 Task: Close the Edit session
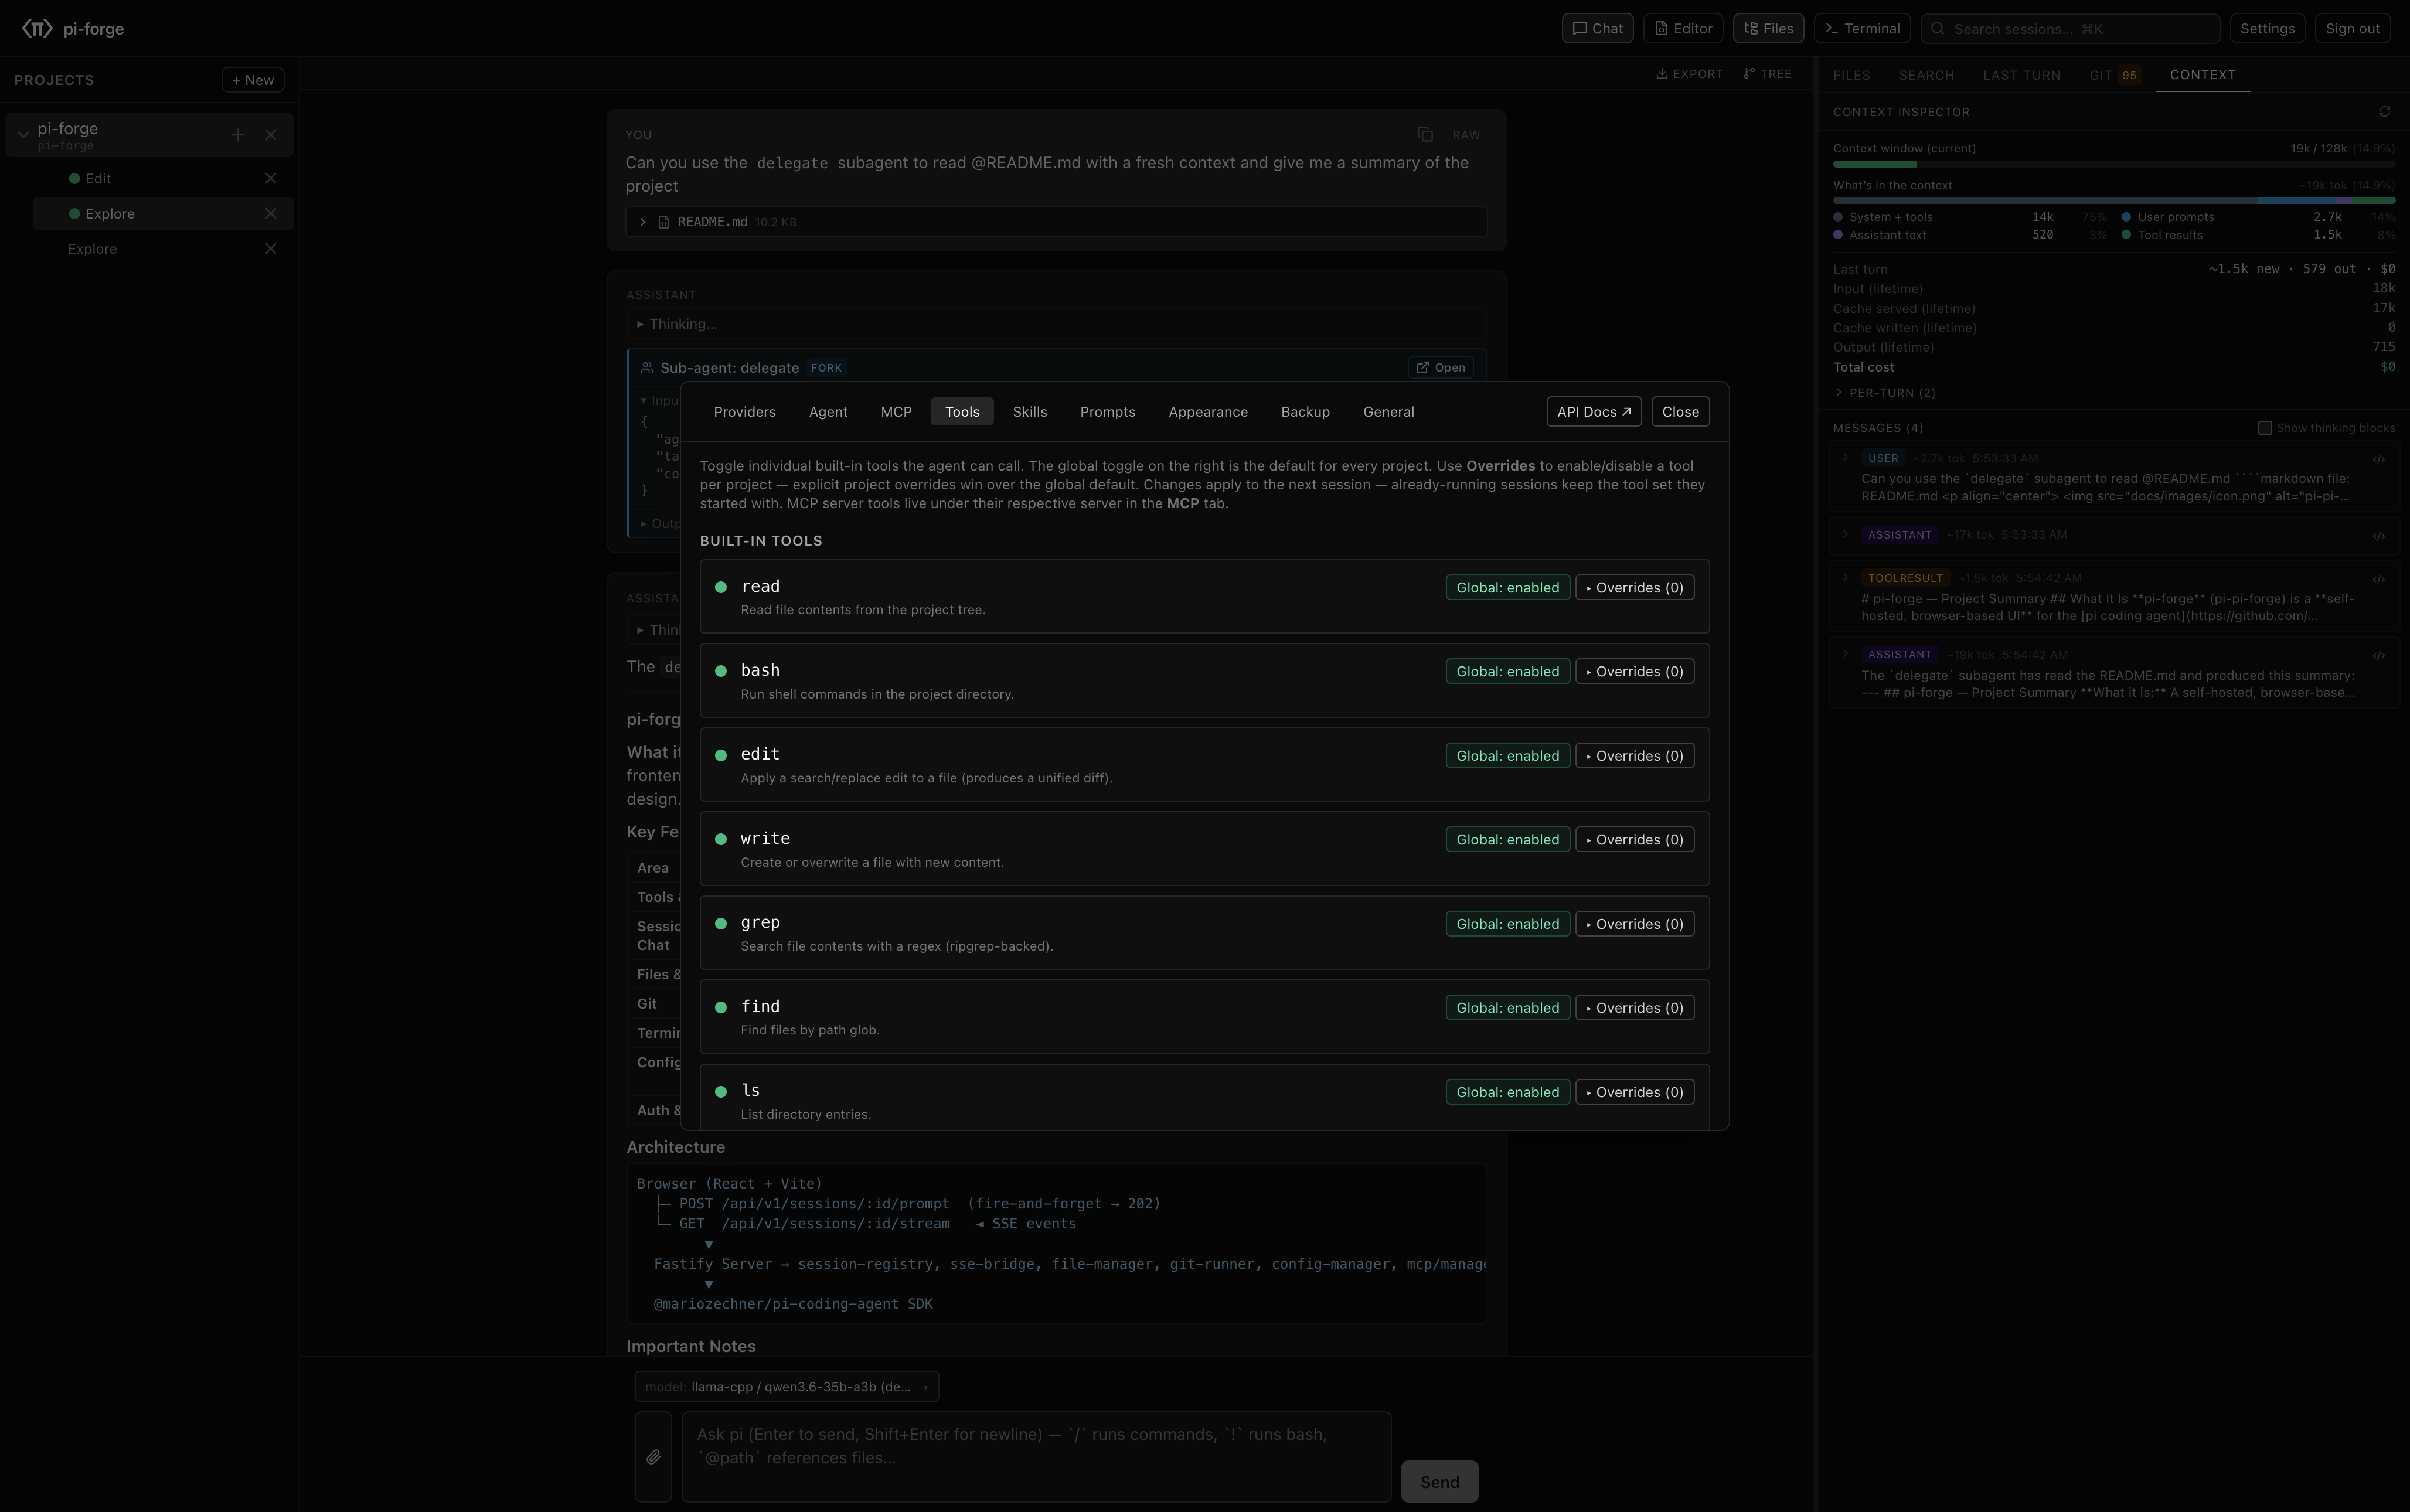coord(271,179)
